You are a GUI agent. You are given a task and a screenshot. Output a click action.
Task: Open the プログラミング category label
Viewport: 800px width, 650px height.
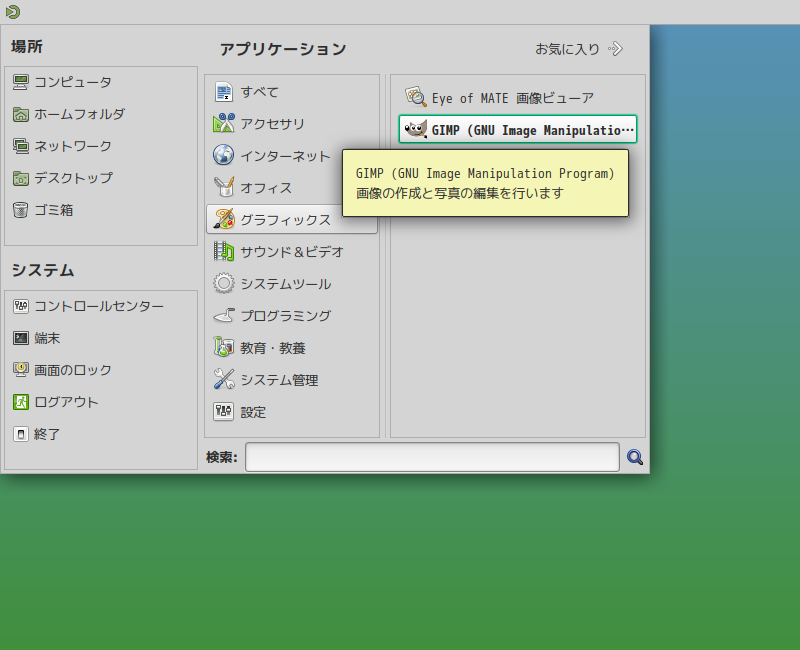[x=286, y=316]
